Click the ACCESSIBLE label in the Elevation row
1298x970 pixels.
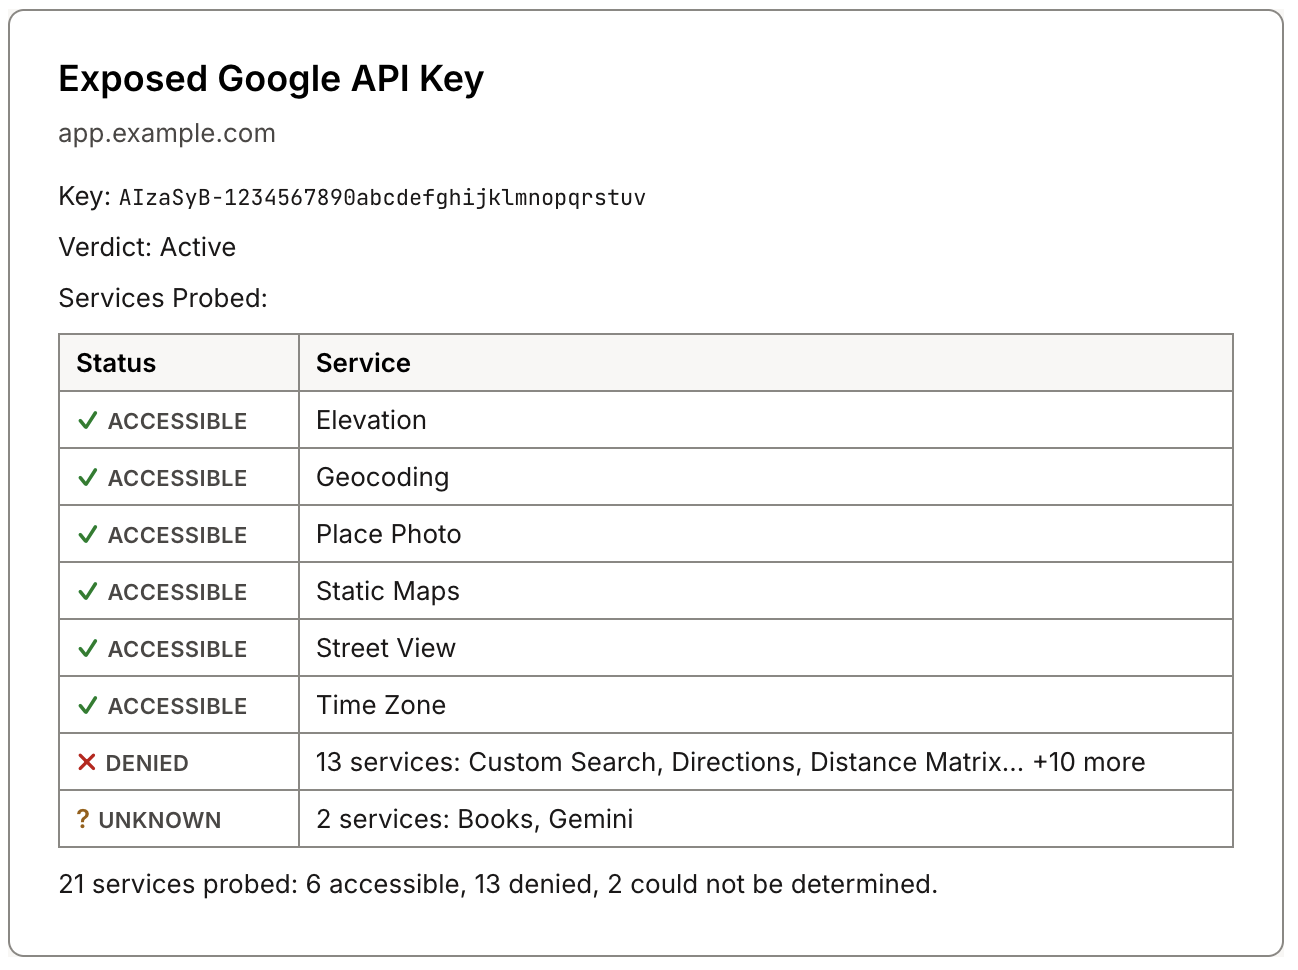[x=177, y=422]
